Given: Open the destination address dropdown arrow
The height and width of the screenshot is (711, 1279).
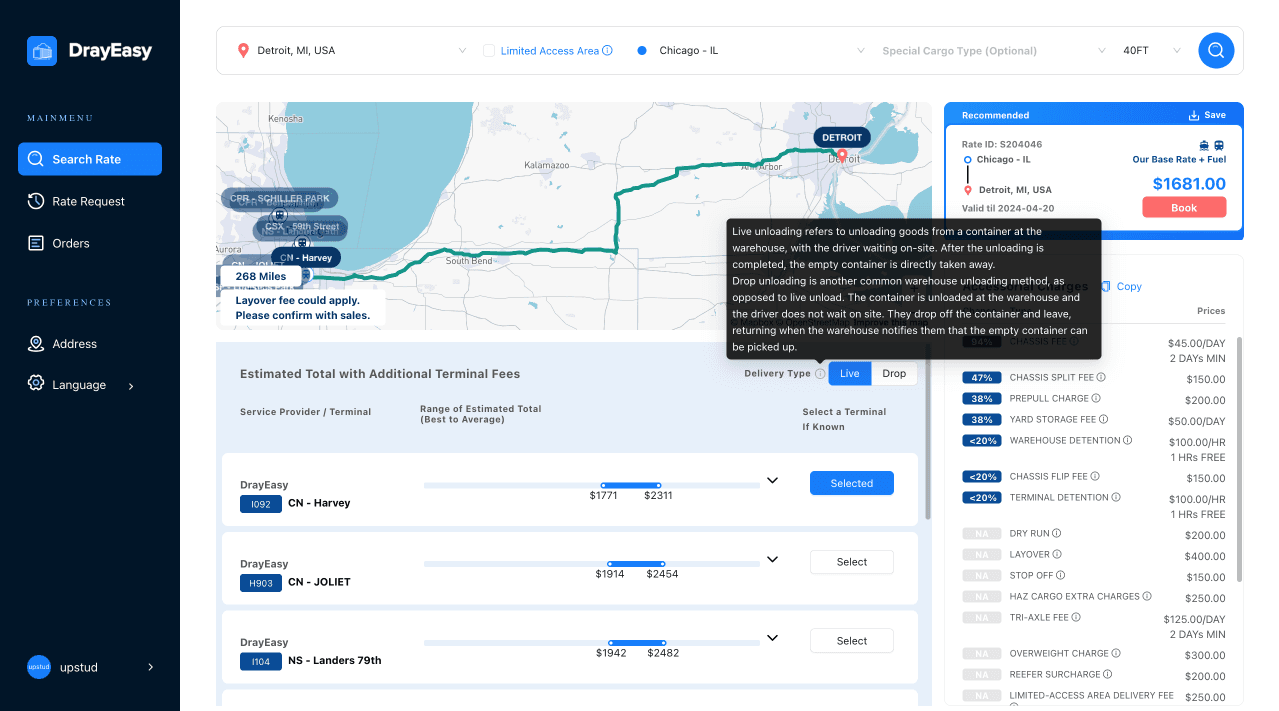Looking at the screenshot, I should [462, 50].
